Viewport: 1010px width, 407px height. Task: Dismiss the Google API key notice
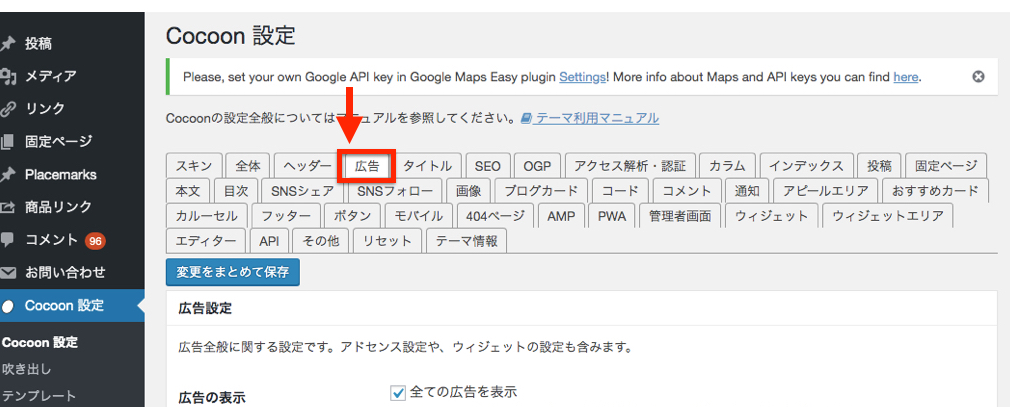tap(978, 77)
